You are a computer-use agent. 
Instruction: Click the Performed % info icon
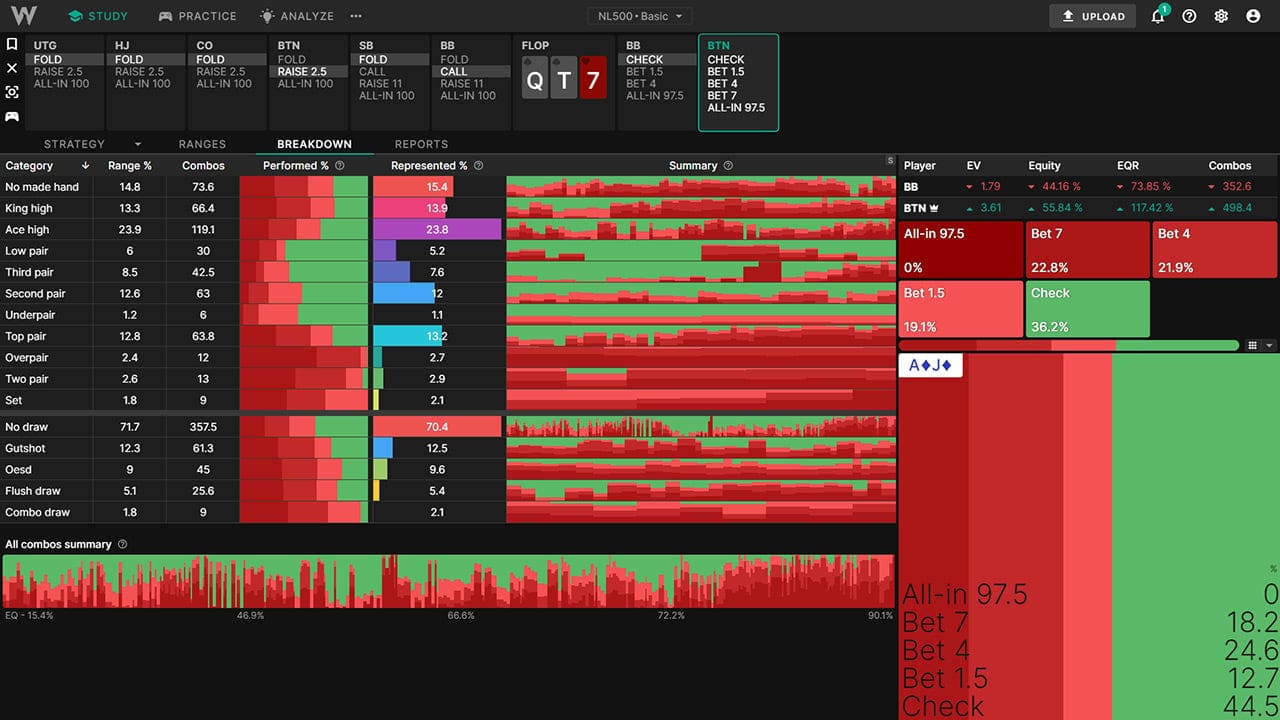pyautogui.click(x=339, y=166)
